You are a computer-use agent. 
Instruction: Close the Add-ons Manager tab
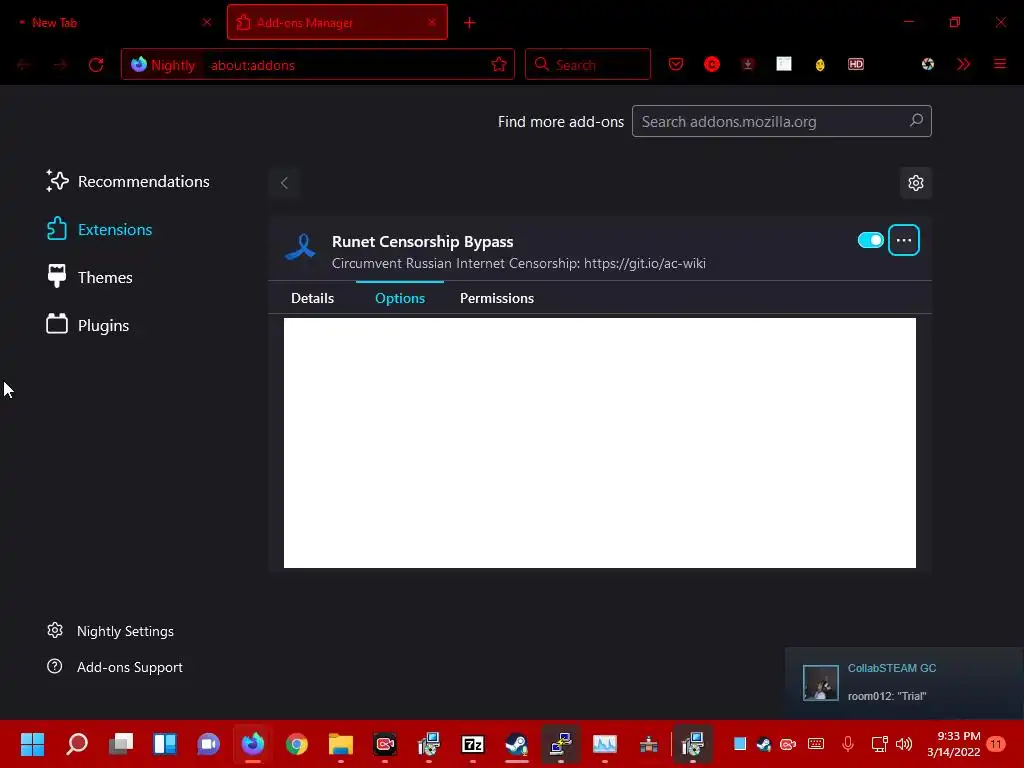432,22
